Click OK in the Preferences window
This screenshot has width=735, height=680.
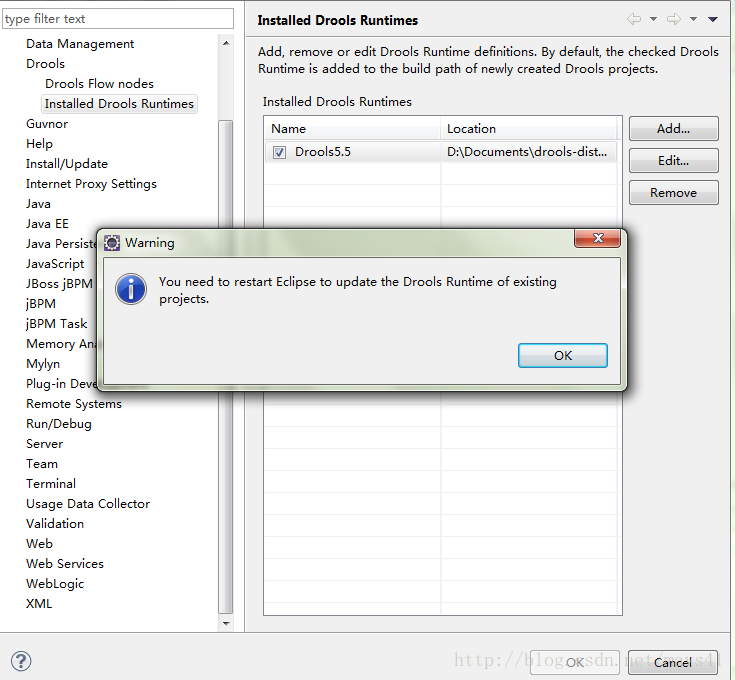[x=575, y=662]
